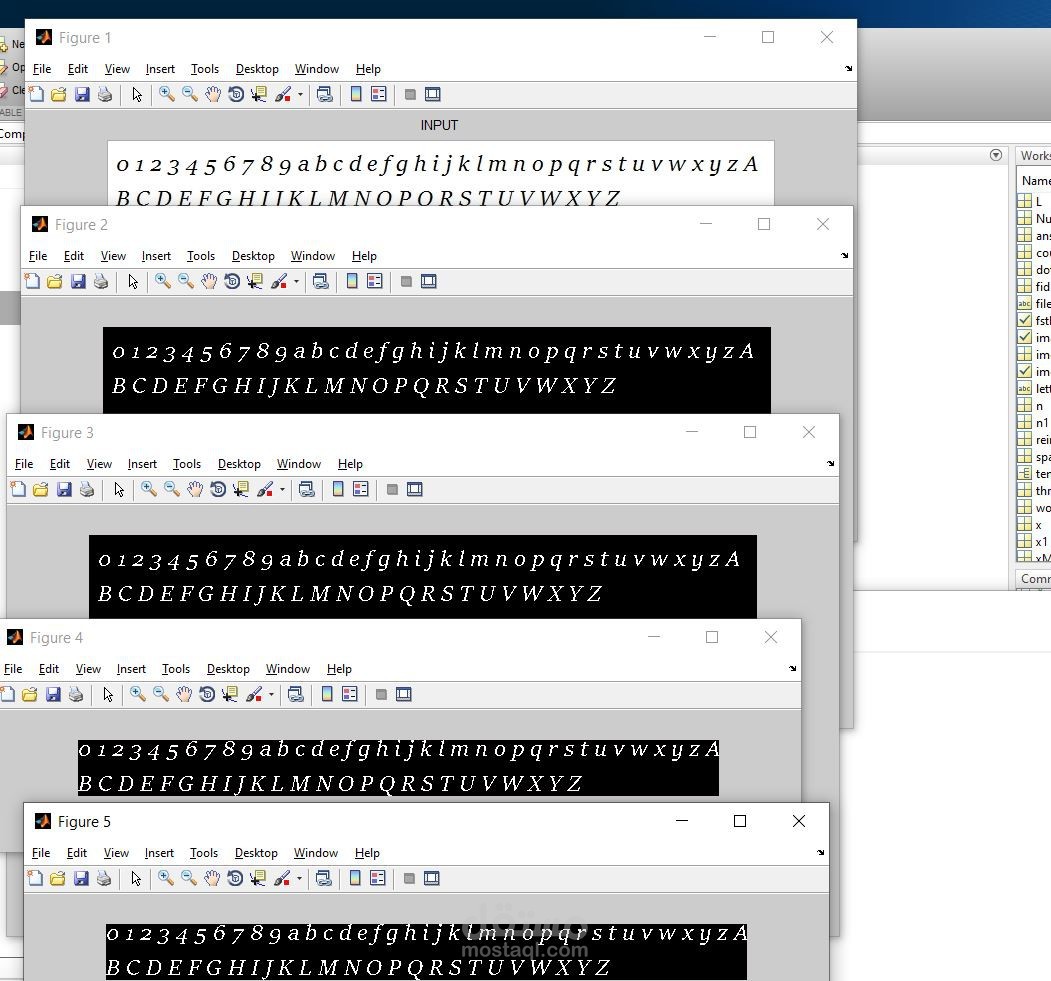Click Dock Figure arrow in Figure 1 menubar
The width and height of the screenshot is (1051, 981).
(848, 69)
